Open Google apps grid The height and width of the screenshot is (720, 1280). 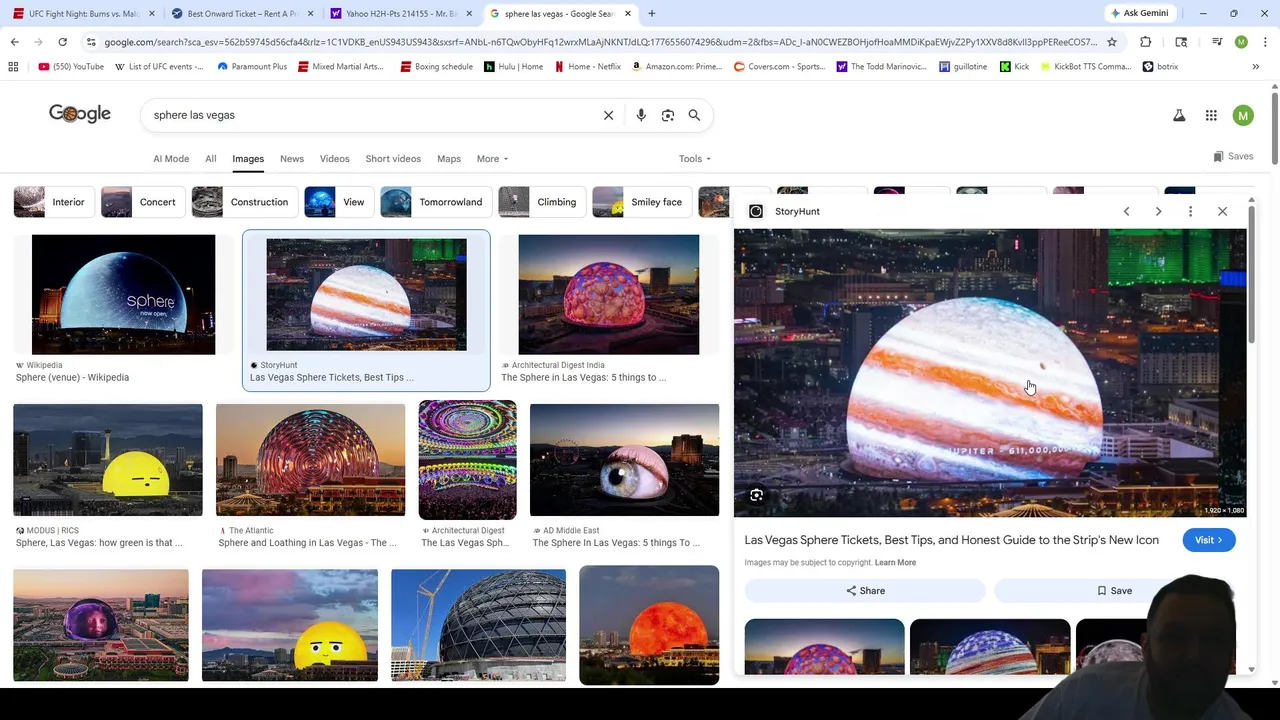[1211, 116]
